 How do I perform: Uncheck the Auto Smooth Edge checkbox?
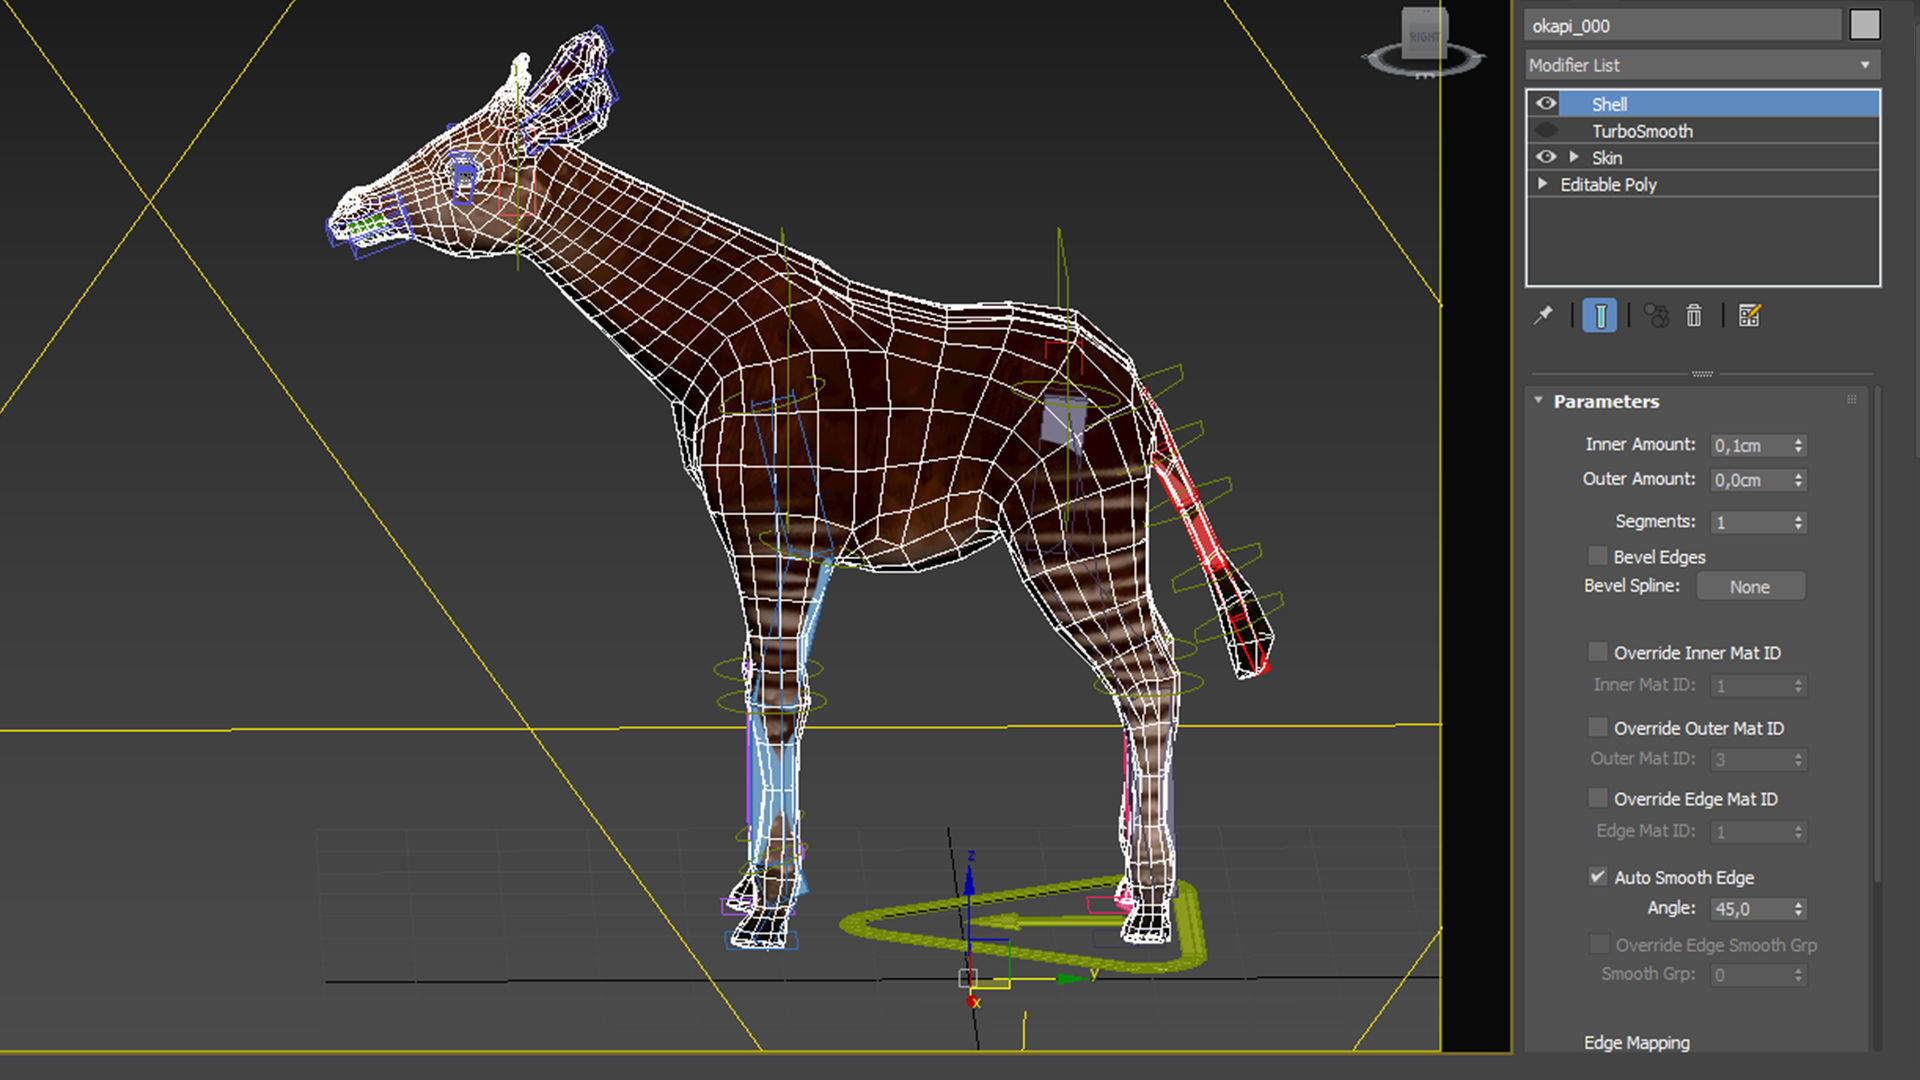tap(1598, 876)
